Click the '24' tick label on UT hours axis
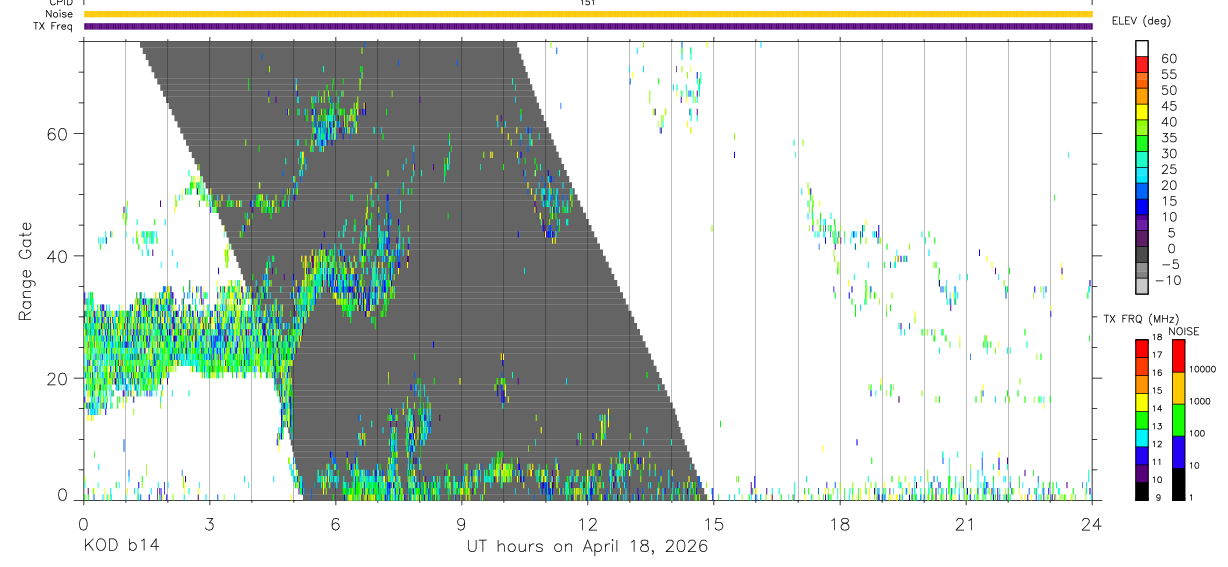1228x567 pixels. pyautogui.click(x=1091, y=524)
